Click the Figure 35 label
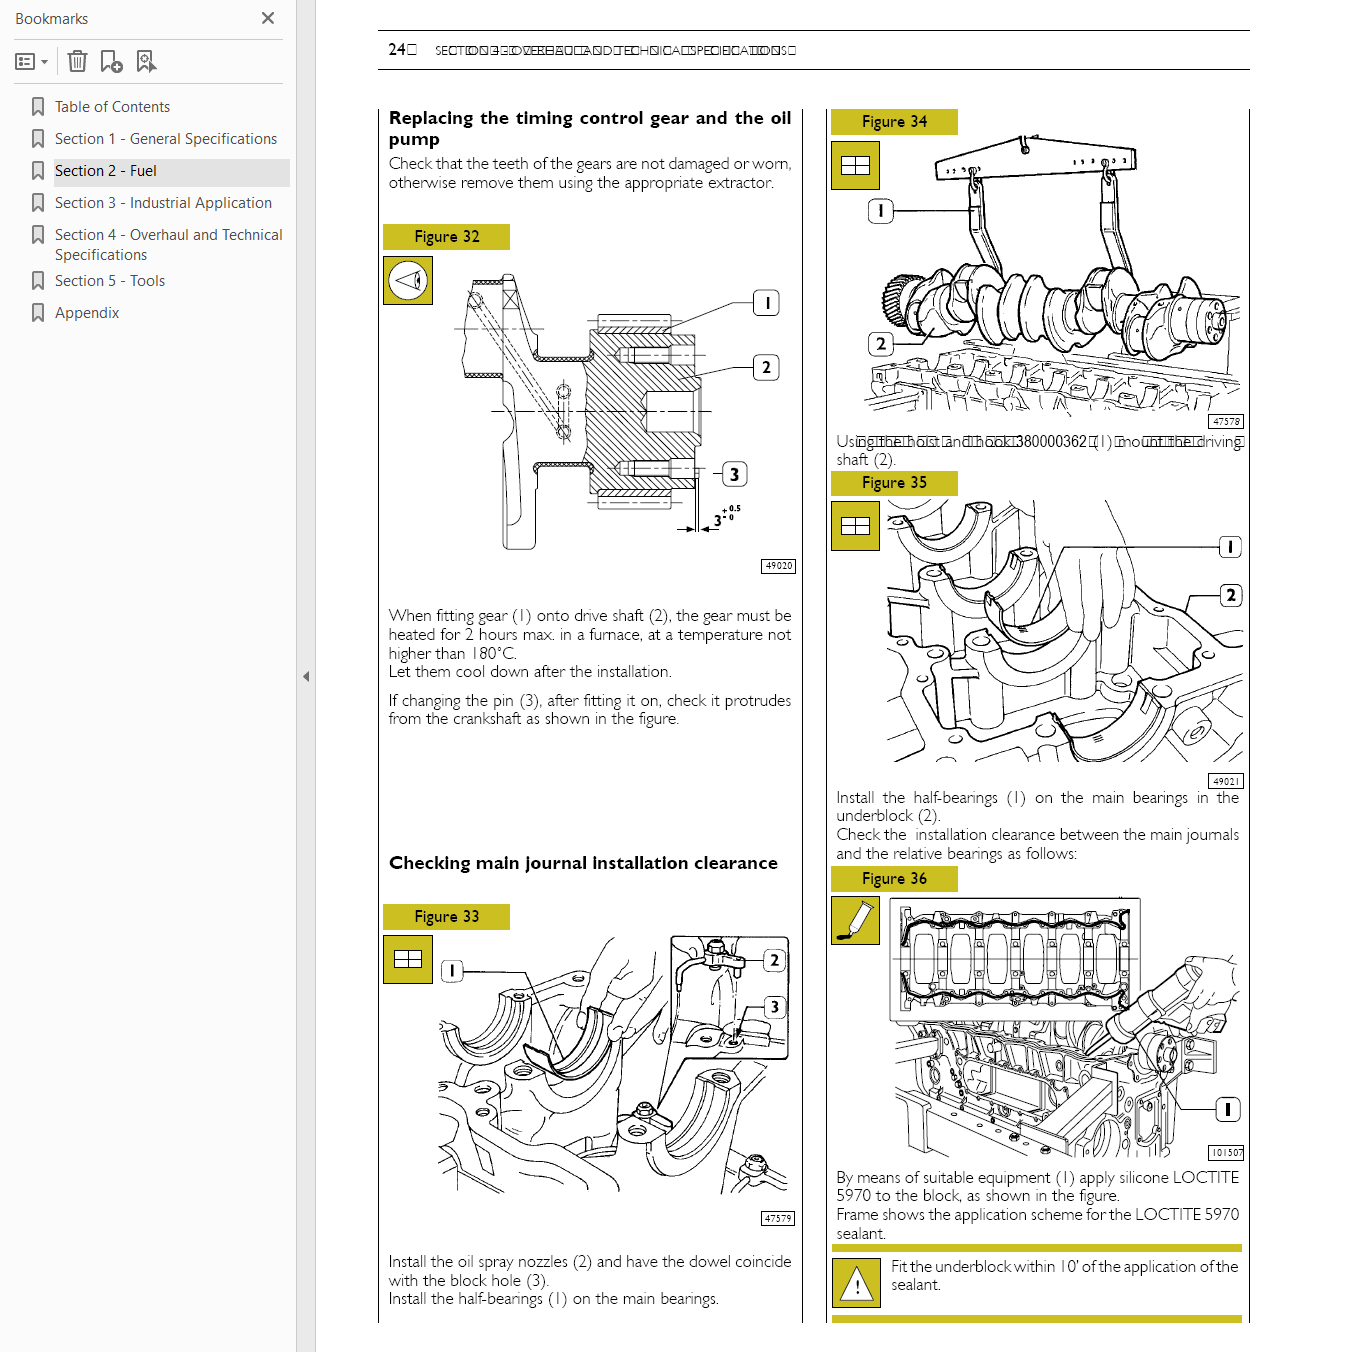 pyautogui.click(x=895, y=483)
